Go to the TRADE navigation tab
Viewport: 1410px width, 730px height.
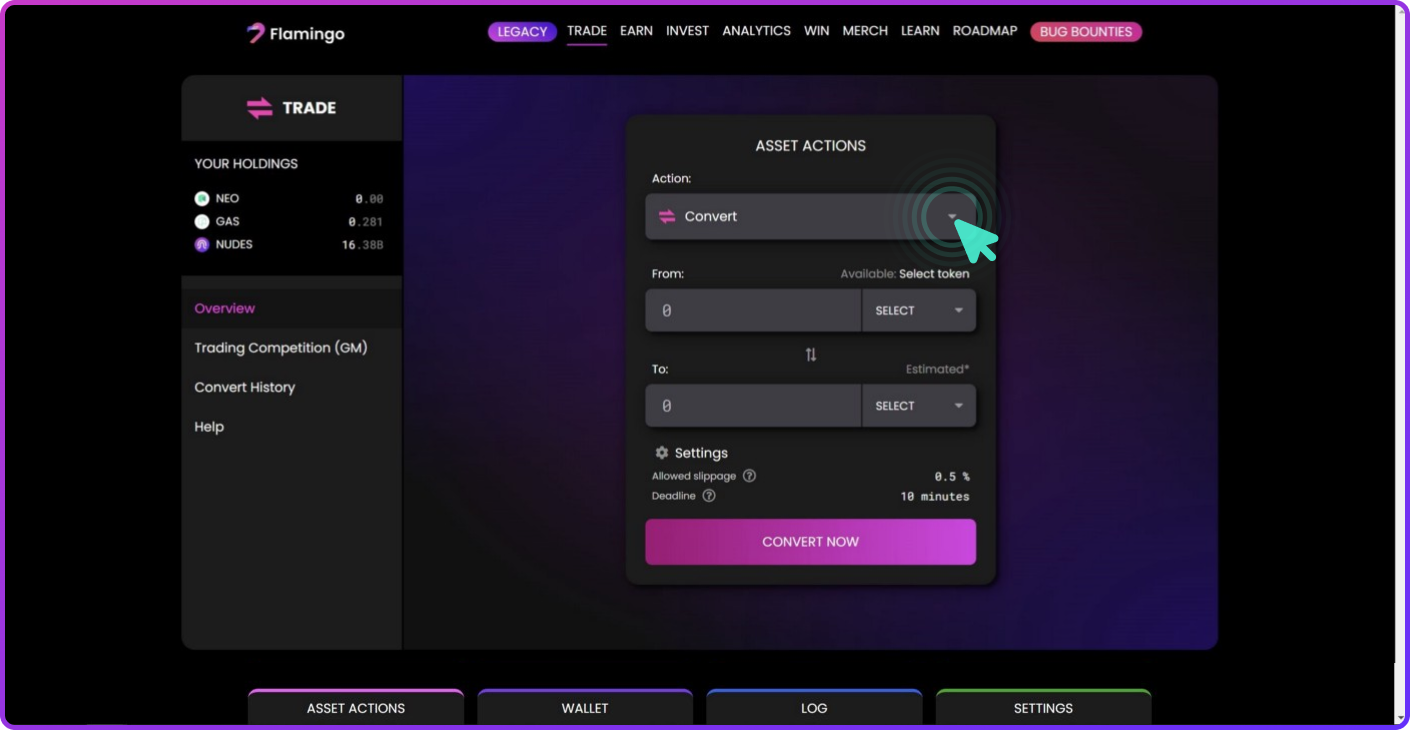pyautogui.click(x=587, y=31)
